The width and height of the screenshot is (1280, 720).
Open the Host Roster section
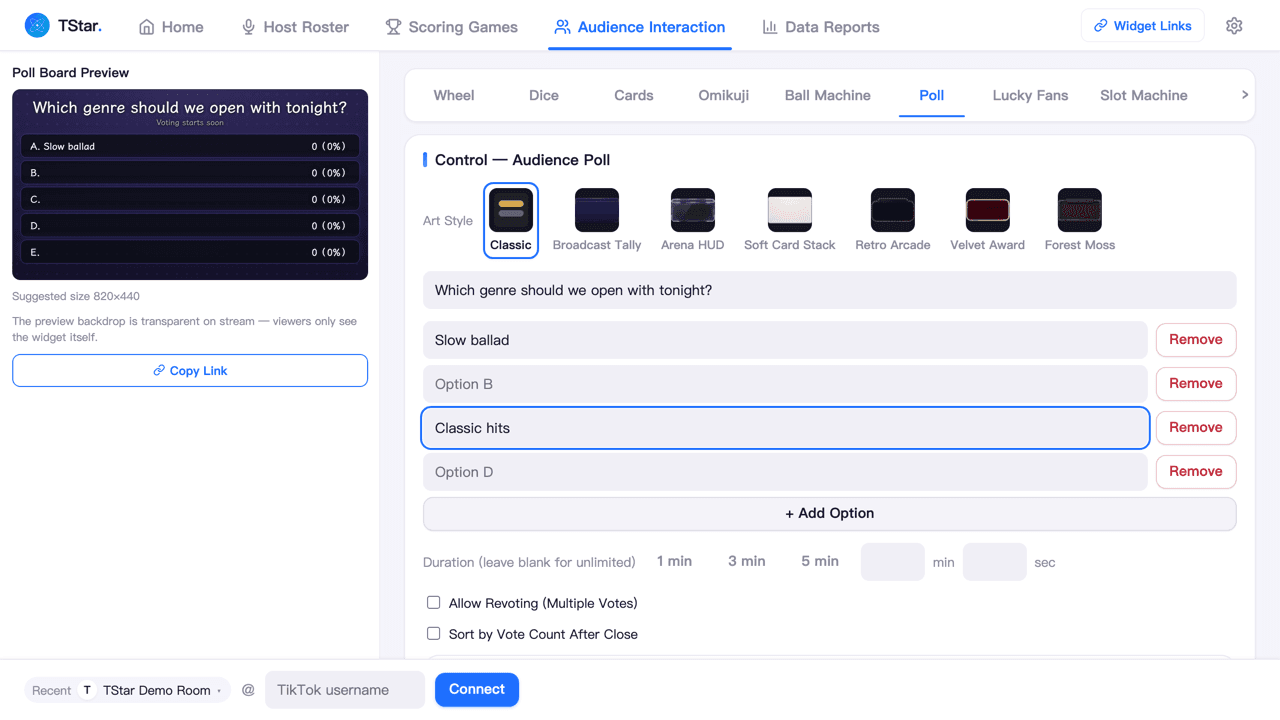coord(295,27)
